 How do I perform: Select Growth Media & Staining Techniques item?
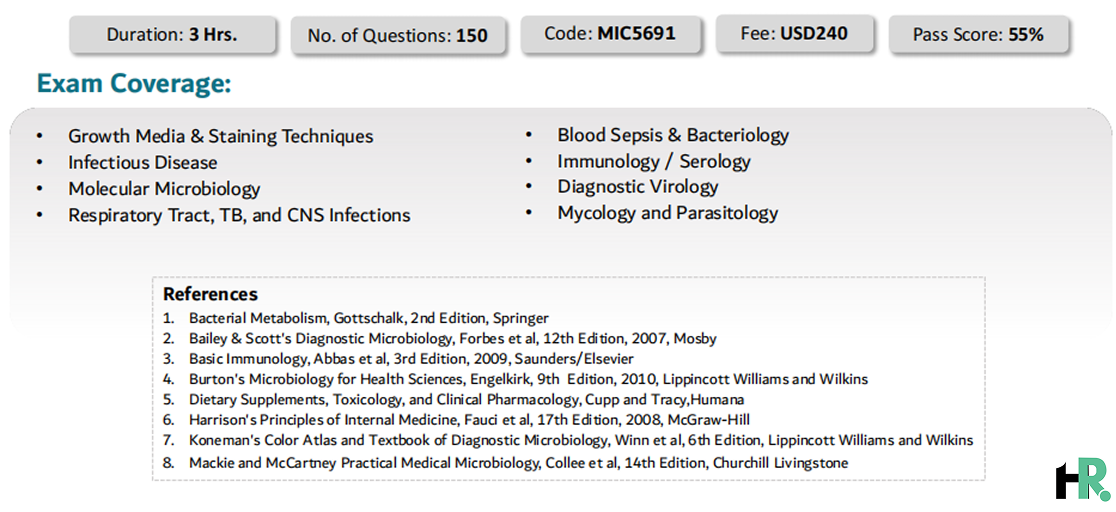coord(221,136)
